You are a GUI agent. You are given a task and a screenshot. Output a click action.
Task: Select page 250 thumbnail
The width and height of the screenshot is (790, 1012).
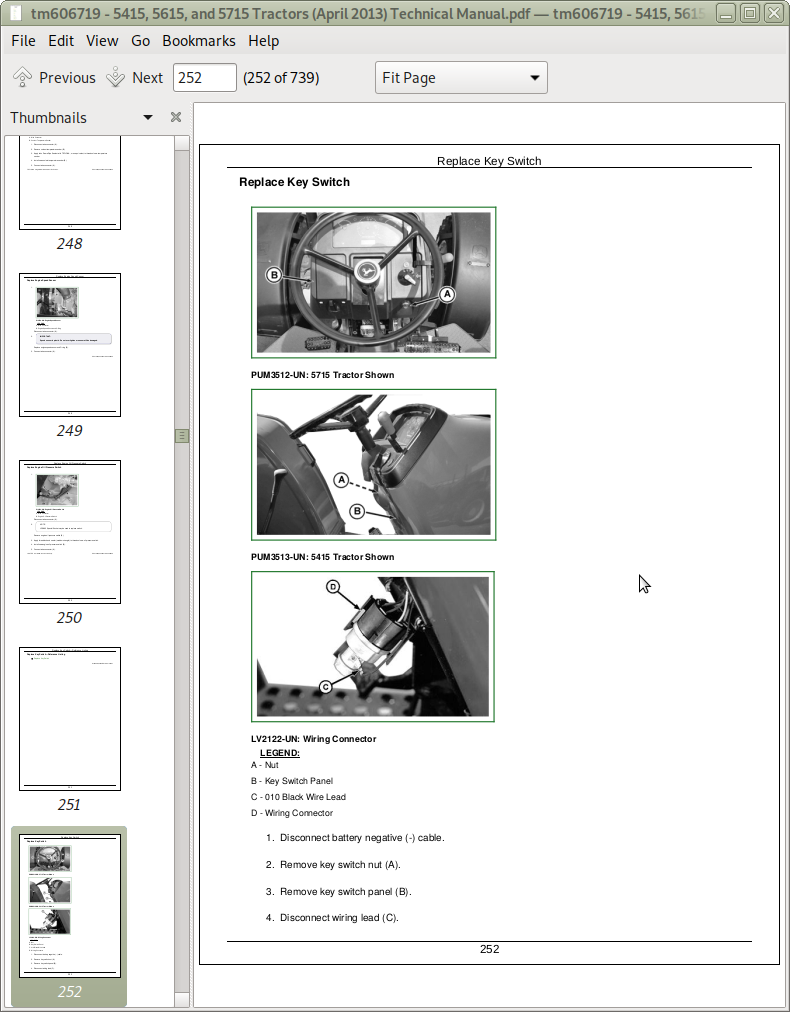tap(70, 532)
